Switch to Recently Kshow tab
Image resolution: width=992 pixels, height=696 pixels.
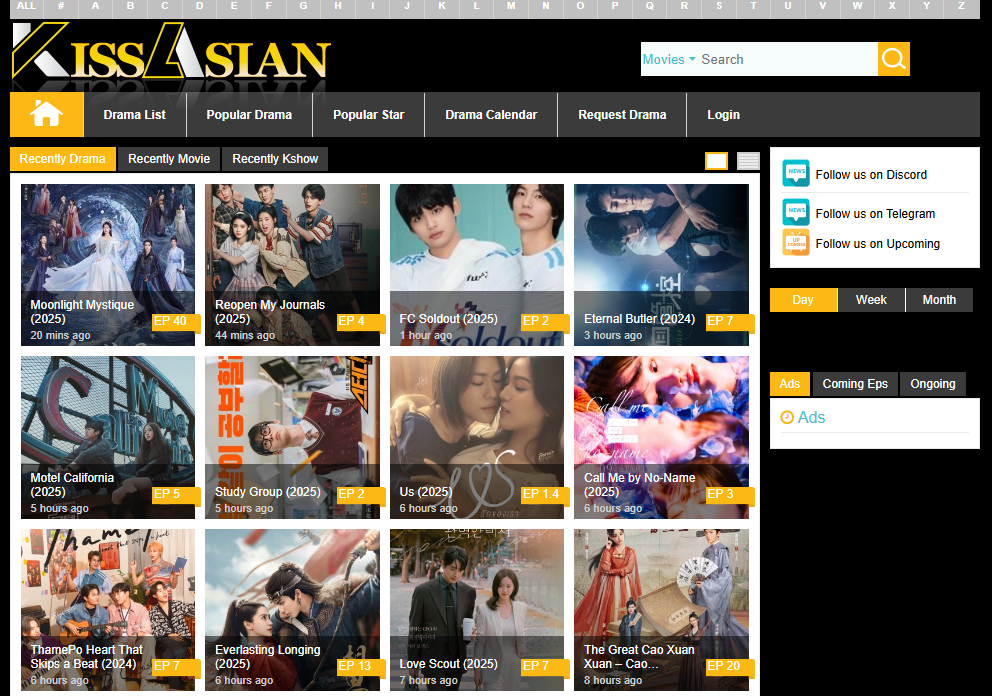point(275,159)
